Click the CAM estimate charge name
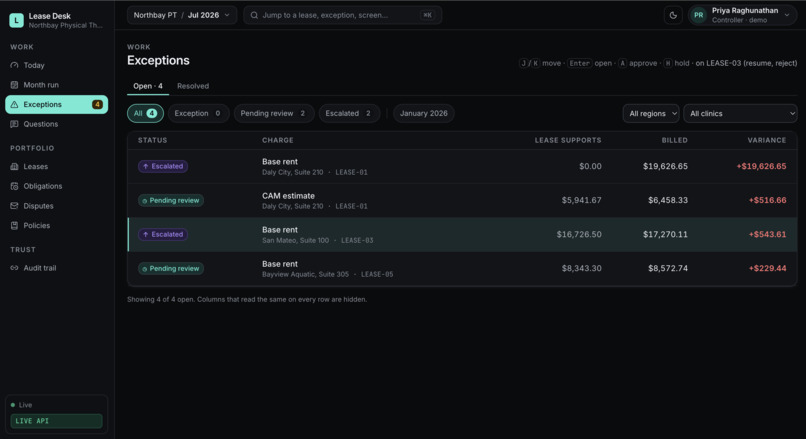 click(x=288, y=196)
